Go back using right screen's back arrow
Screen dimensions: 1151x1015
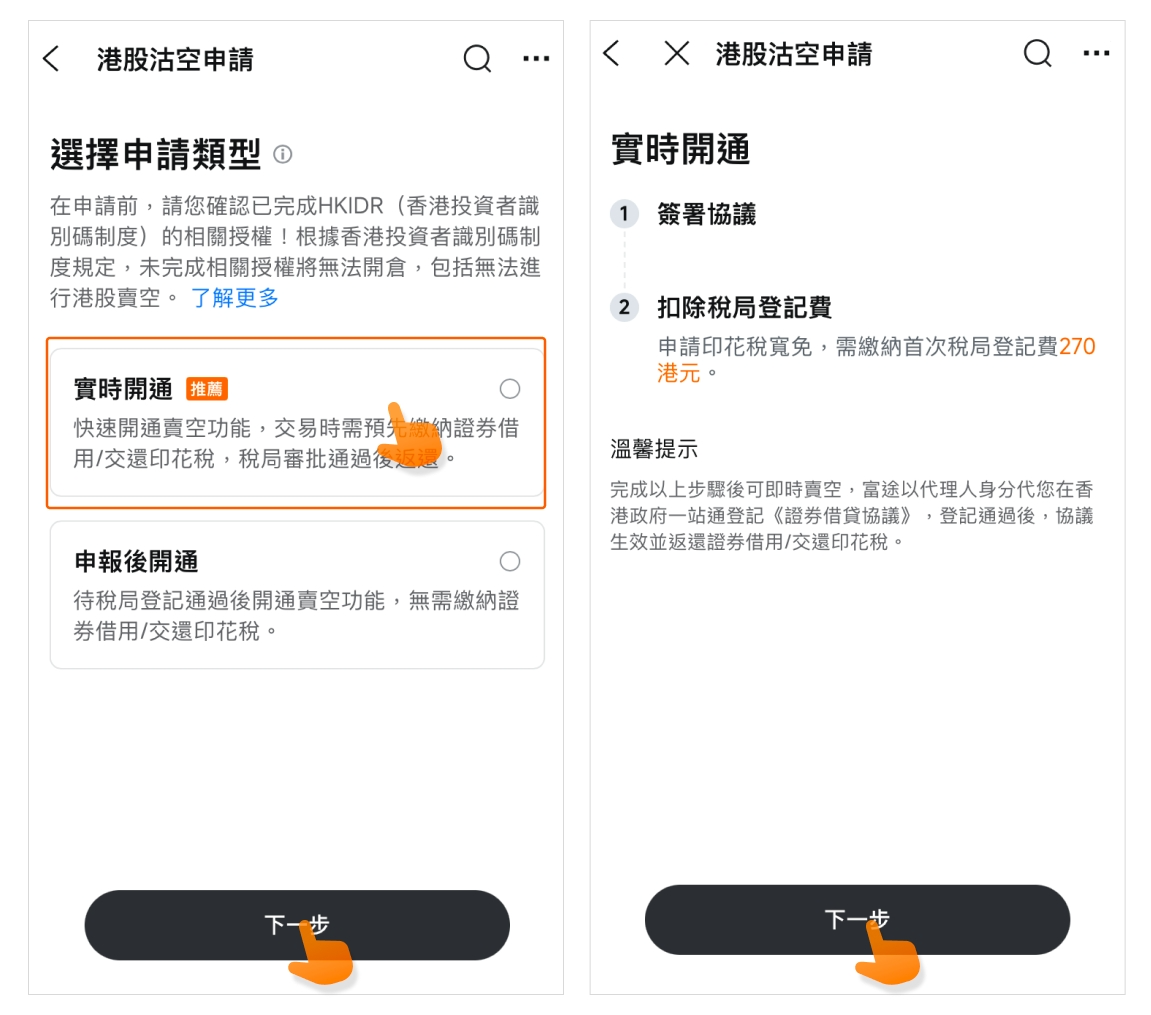611,53
